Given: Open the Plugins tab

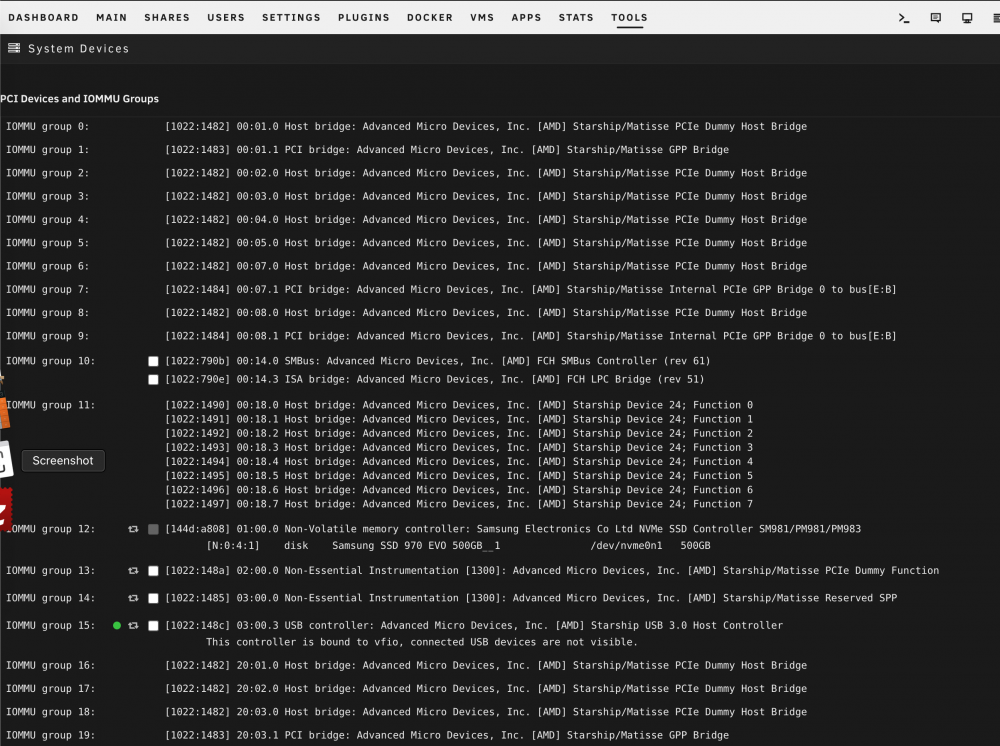Looking at the screenshot, I should [x=364, y=18].
